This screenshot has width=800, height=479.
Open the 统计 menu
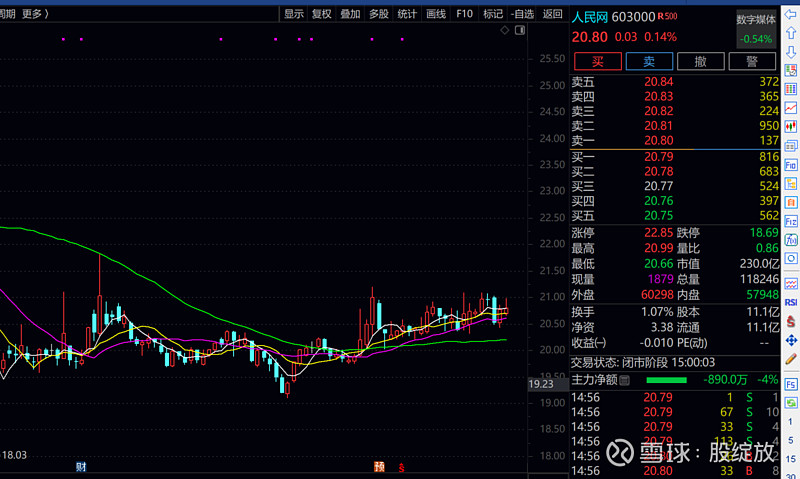click(x=407, y=14)
